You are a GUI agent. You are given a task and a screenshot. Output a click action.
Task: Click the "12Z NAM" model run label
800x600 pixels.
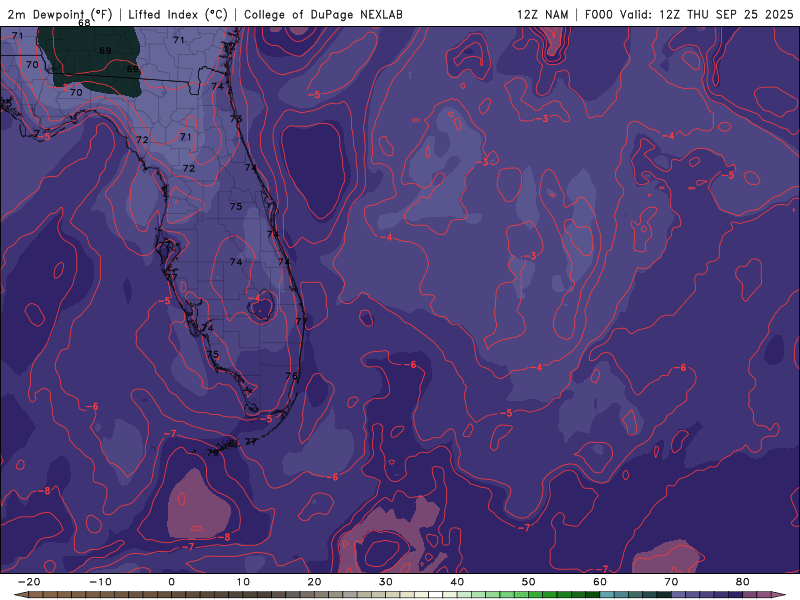(542, 14)
